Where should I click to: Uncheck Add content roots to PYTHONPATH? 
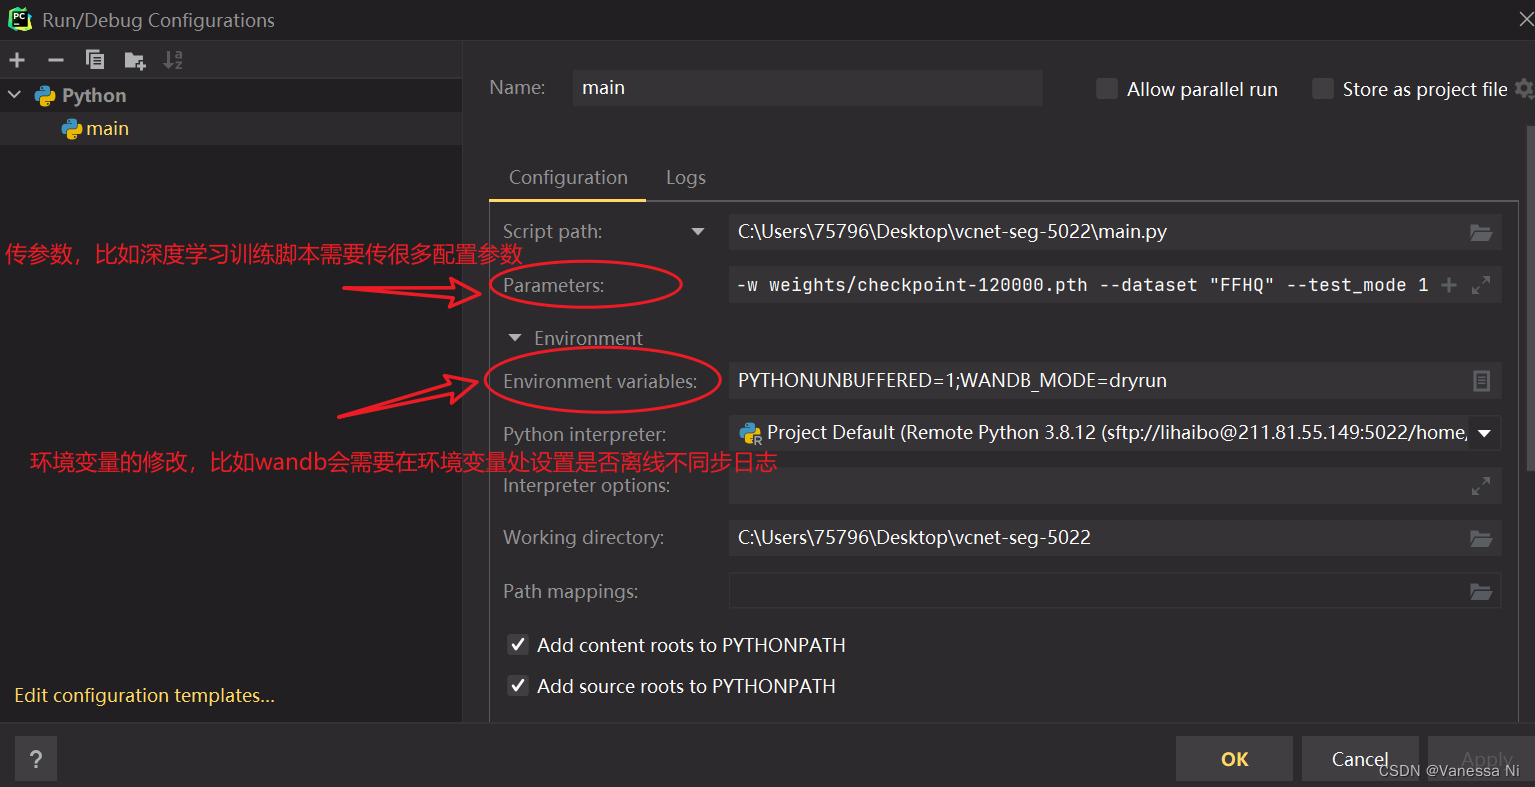coord(518,645)
